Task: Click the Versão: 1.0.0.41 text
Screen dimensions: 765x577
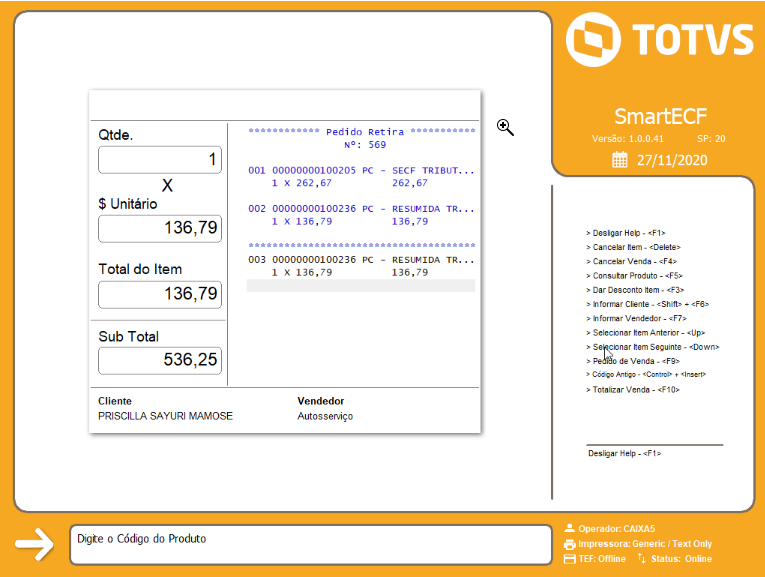Action: point(628,139)
